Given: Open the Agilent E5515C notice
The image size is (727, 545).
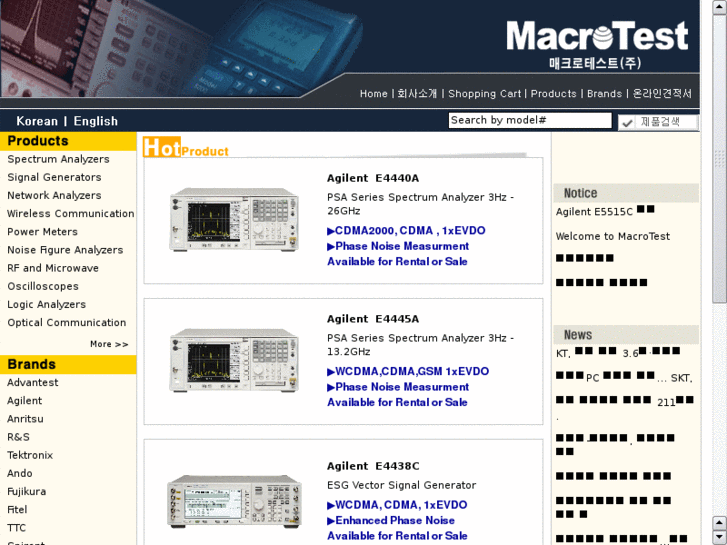Looking at the screenshot, I should [605, 211].
